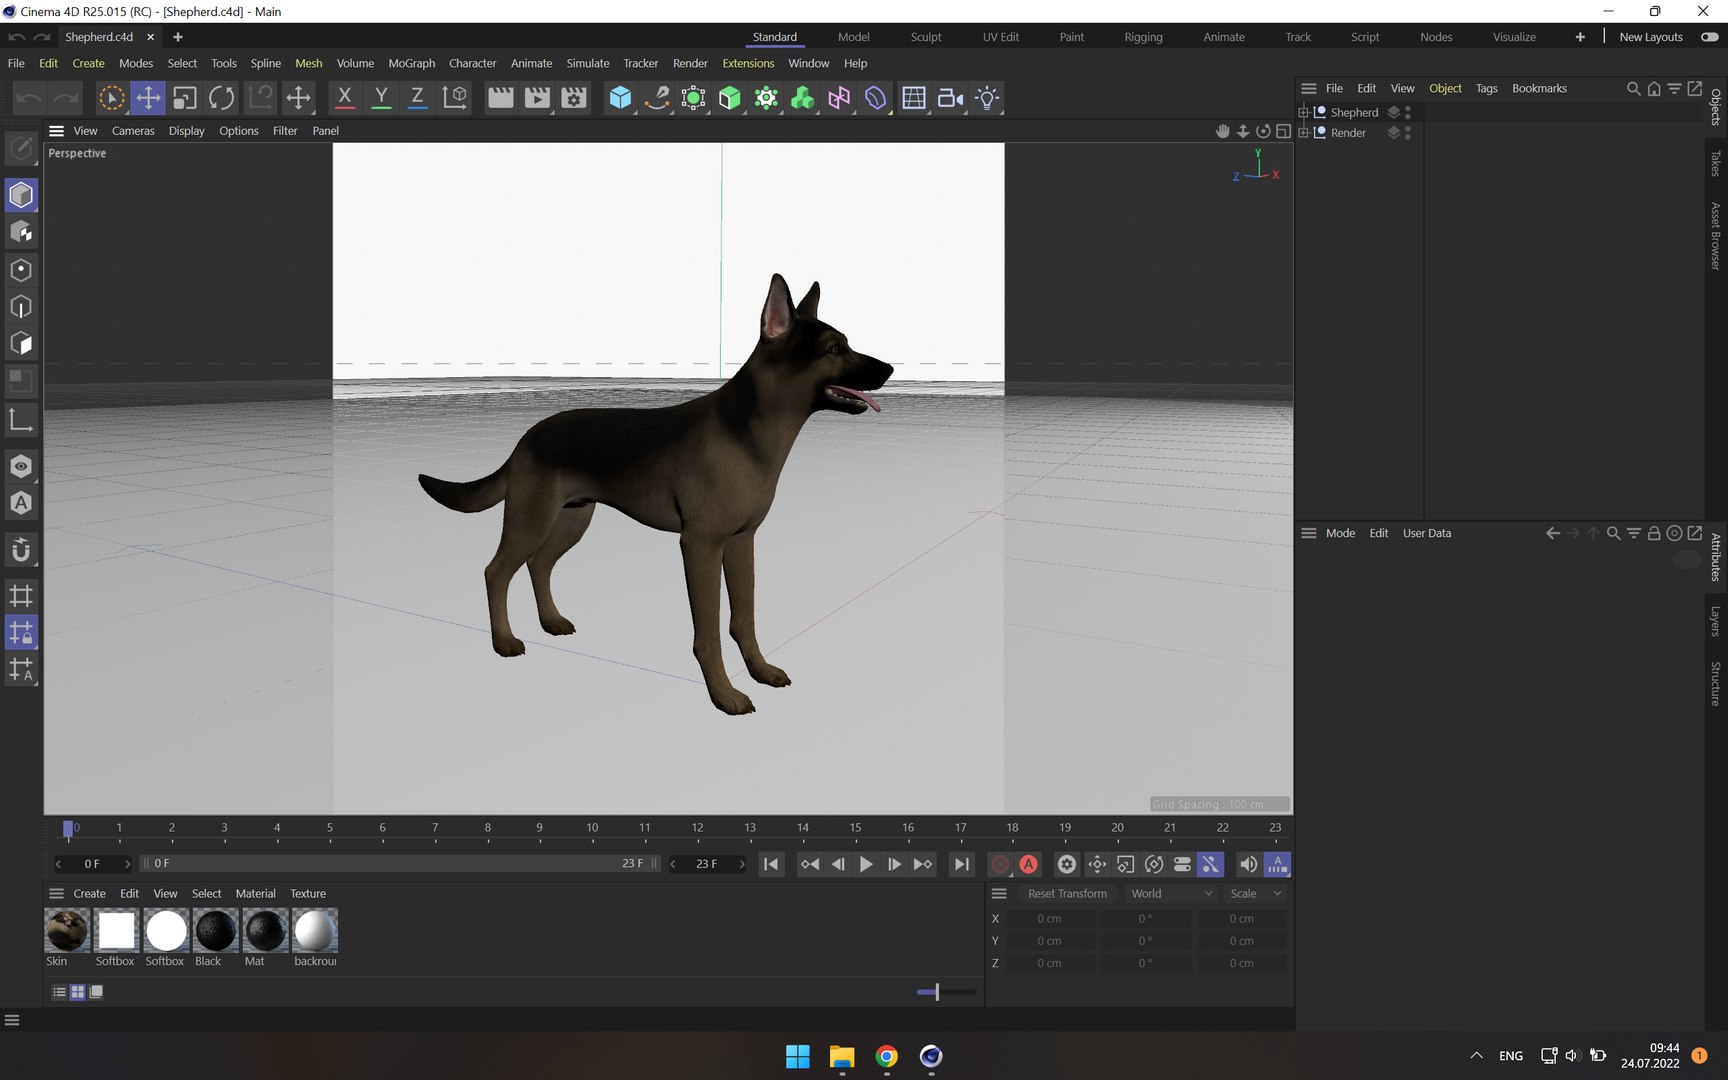This screenshot has width=1728, height=1080.
Task: Play the animation forward
Action: click(866, 864)
